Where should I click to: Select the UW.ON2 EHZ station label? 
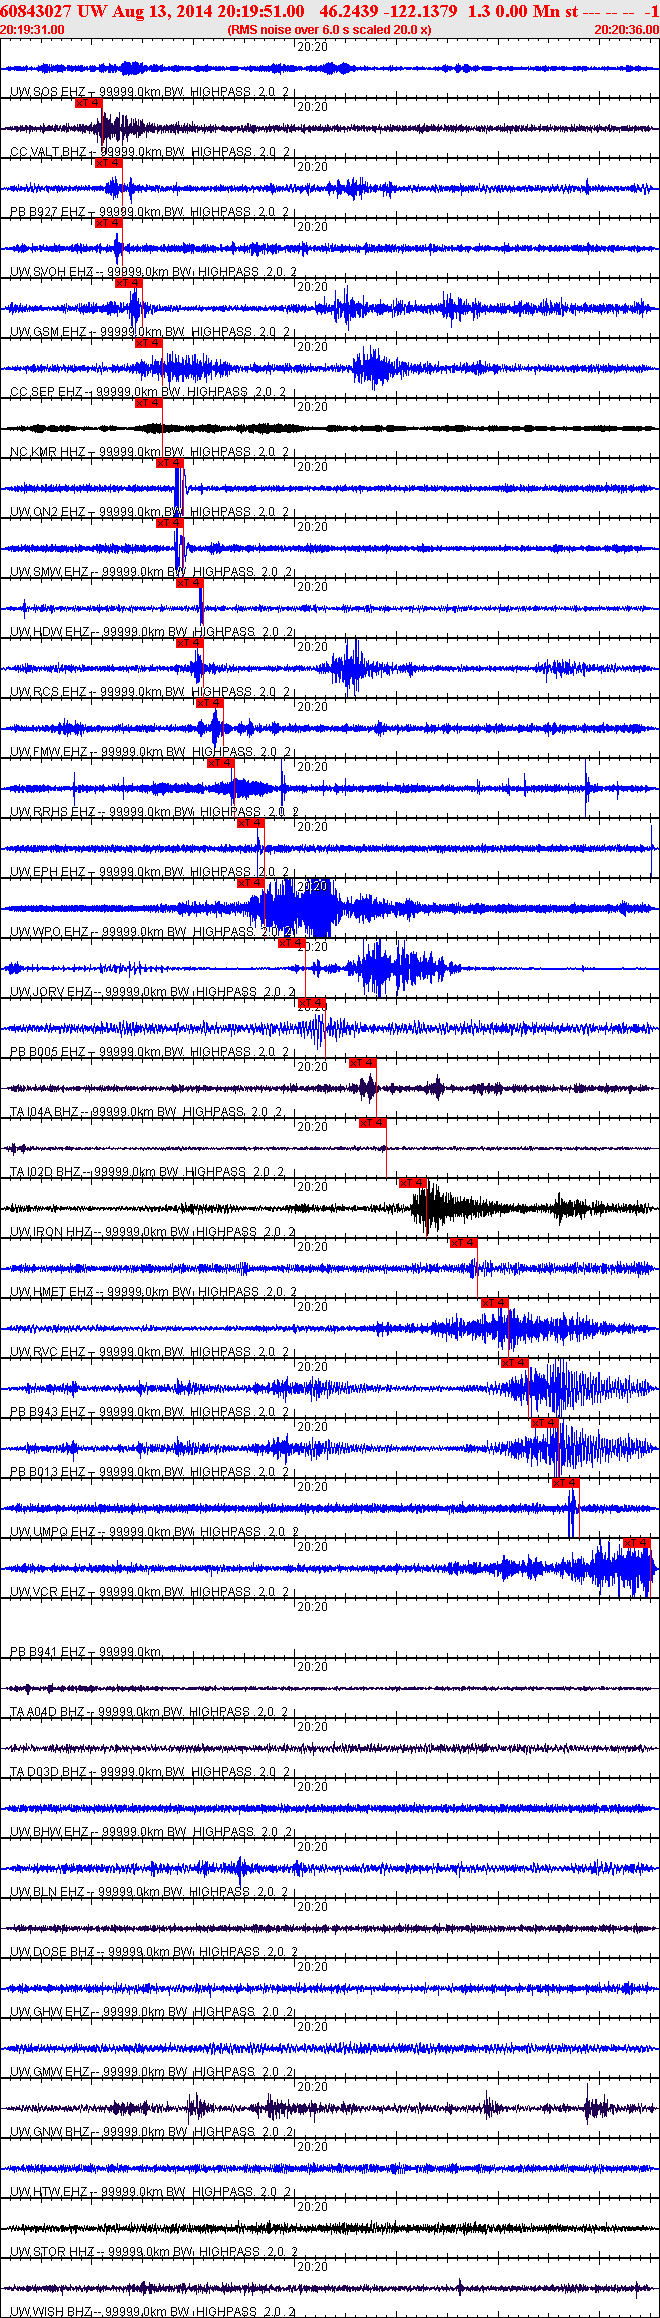tap(47, 512)
